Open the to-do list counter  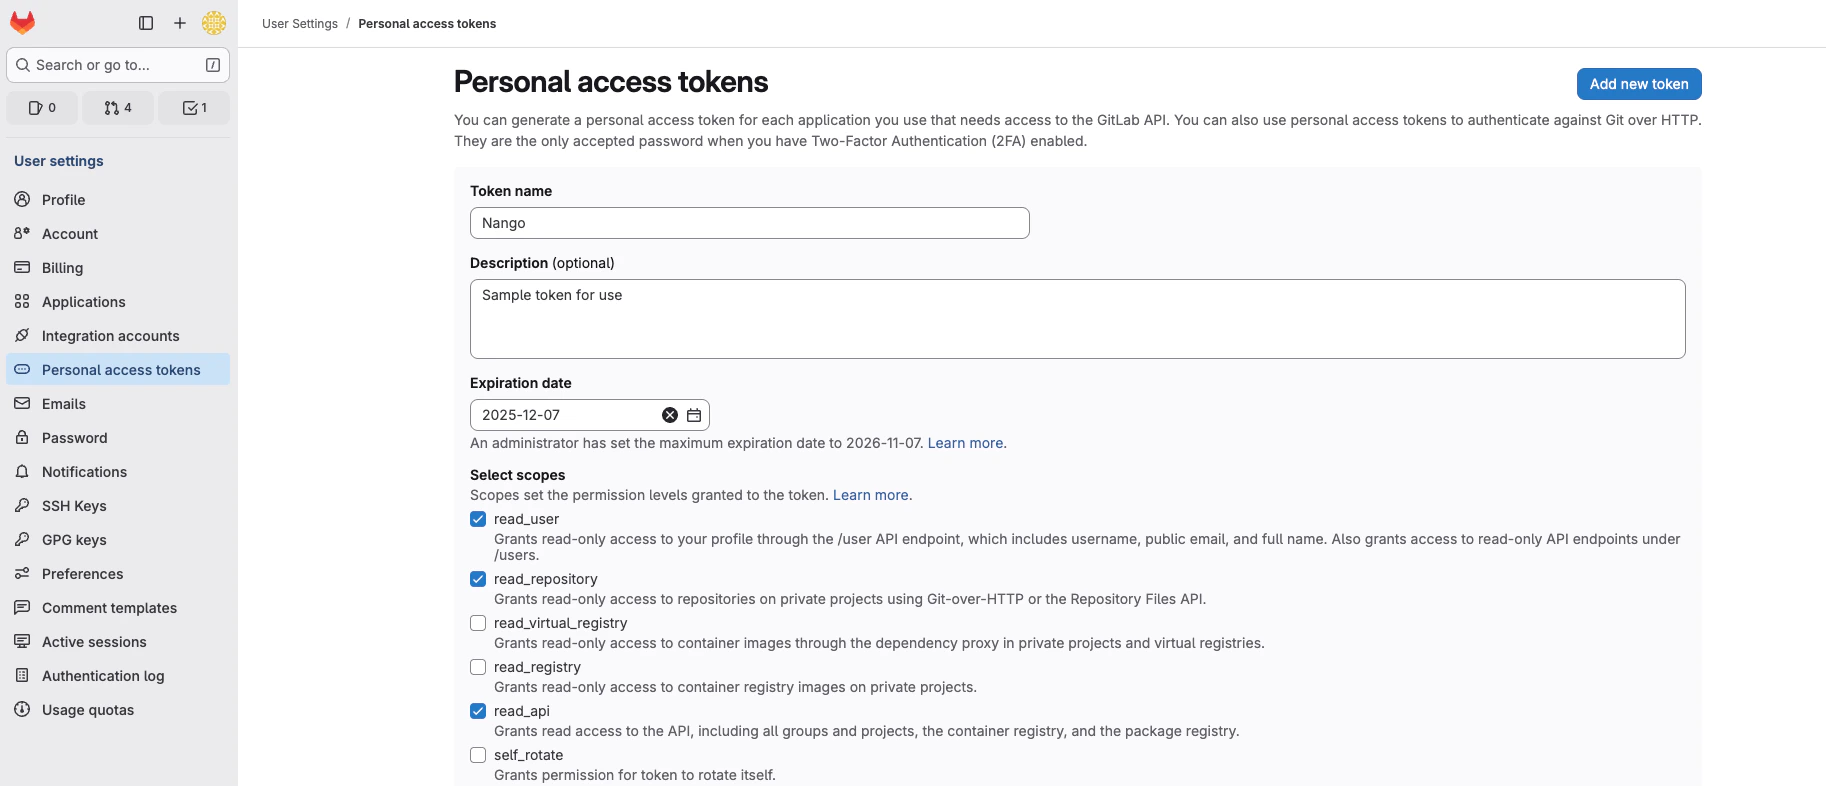point(195,108)
